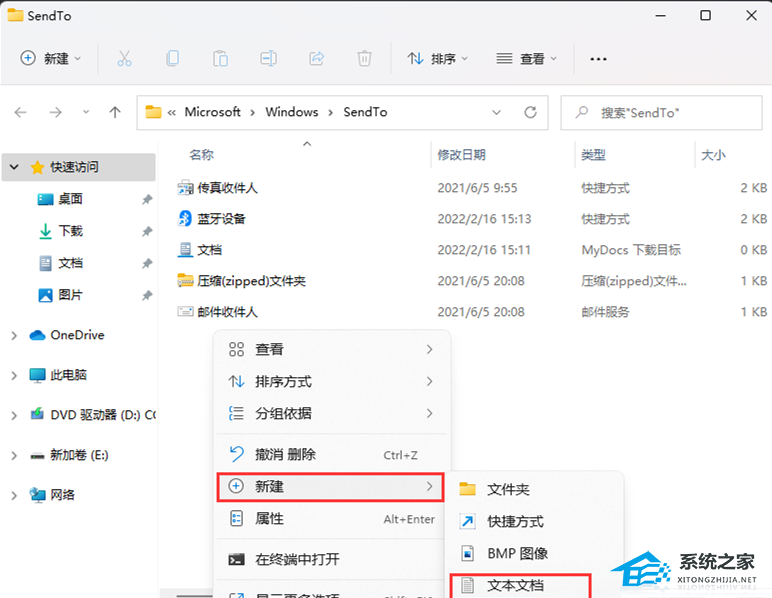Open the 蓝牙设备 shortcut file
This screenshot has height=598, width=772.
click(x=221, y=218)
